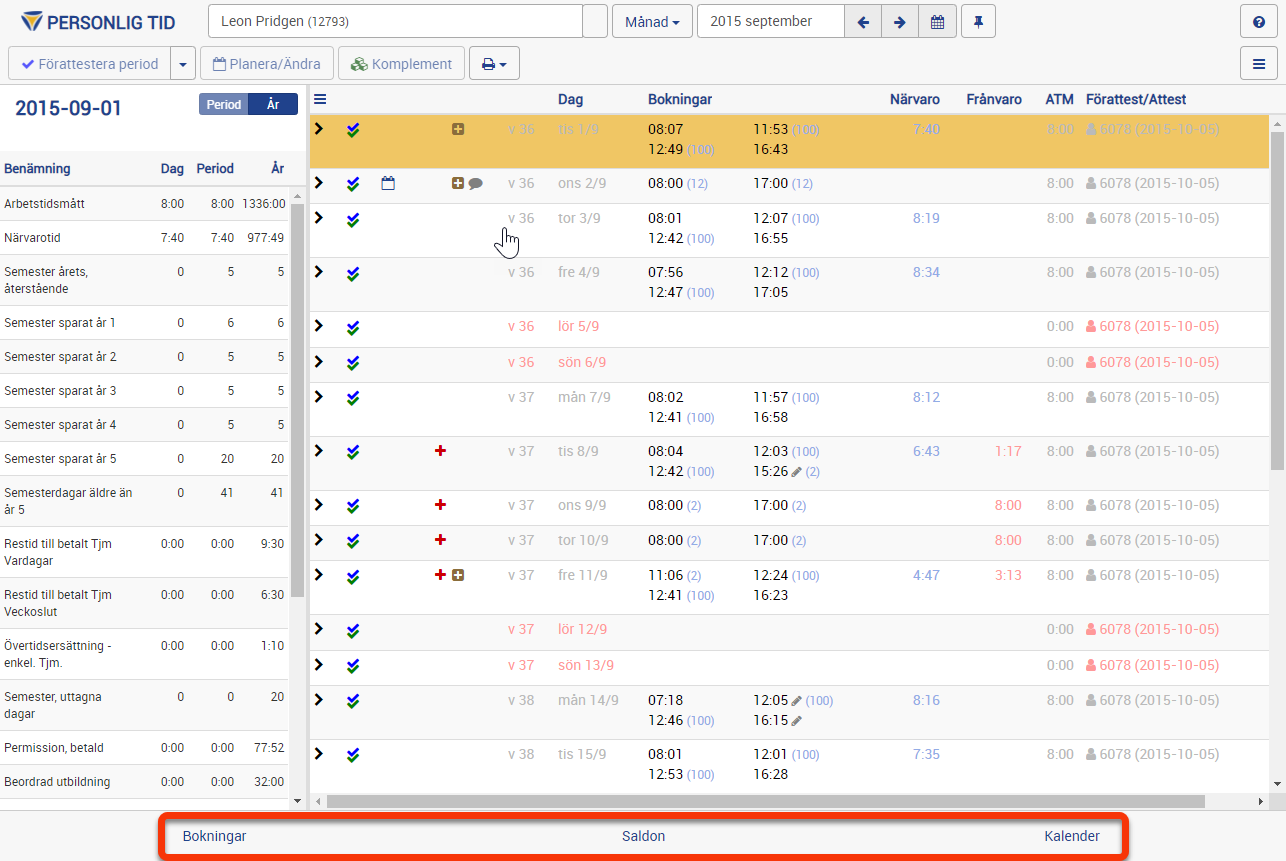The width and height of the screenshot is (1286, 861).
Task: Click the table's horizontal scrollbar thumb
Action: [765, 801]
